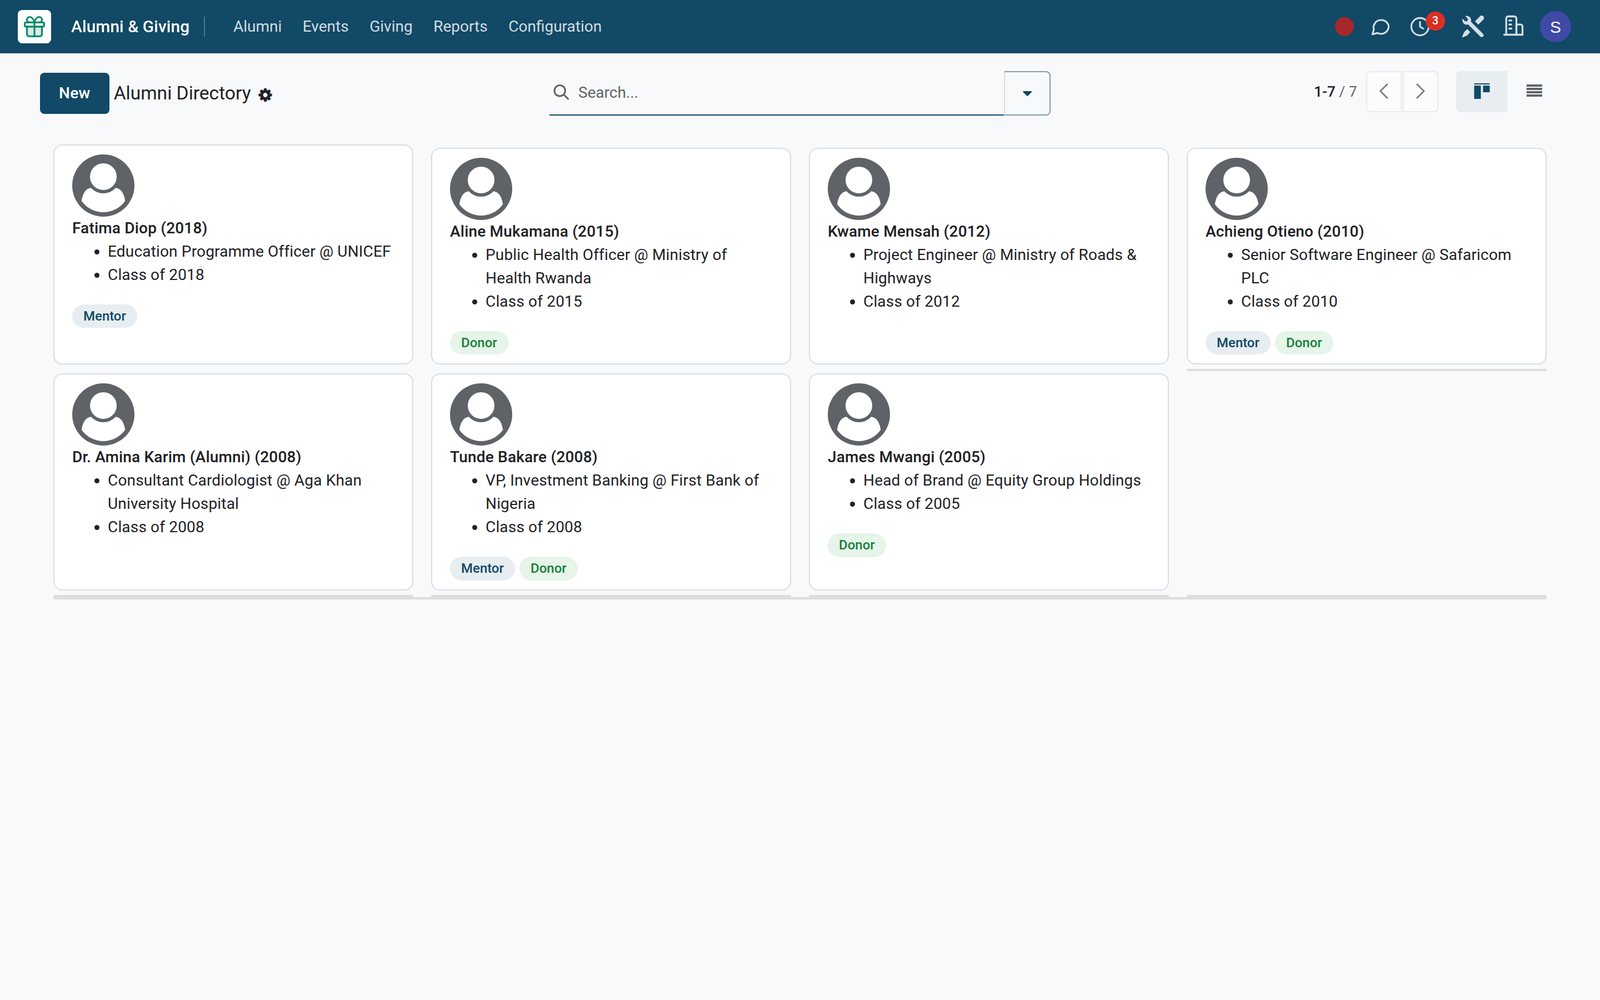The height and width of the screenshot is (1000, 1600).
Task: Switch to the list view
Action: click(1534, 92)
